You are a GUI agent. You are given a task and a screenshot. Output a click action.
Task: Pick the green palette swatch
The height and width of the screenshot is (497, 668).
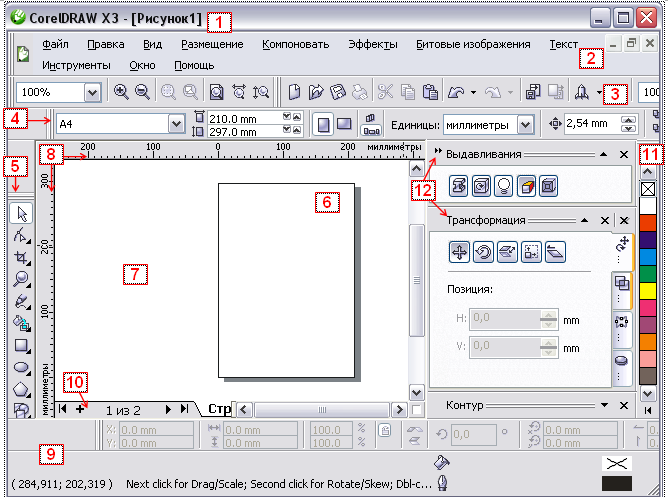tap(648, 274)
